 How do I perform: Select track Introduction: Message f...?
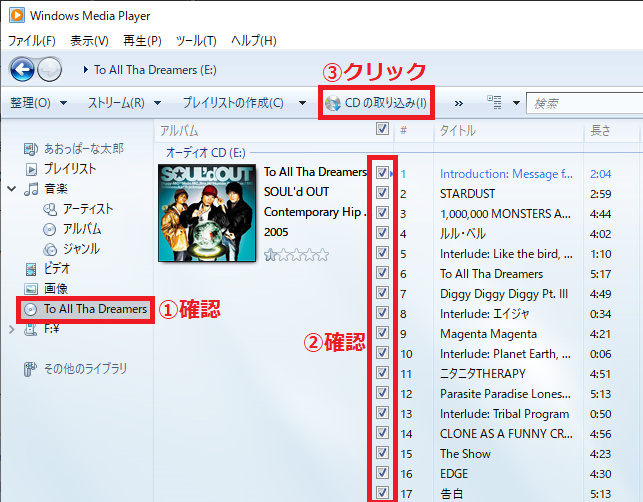tap(506, 174)
